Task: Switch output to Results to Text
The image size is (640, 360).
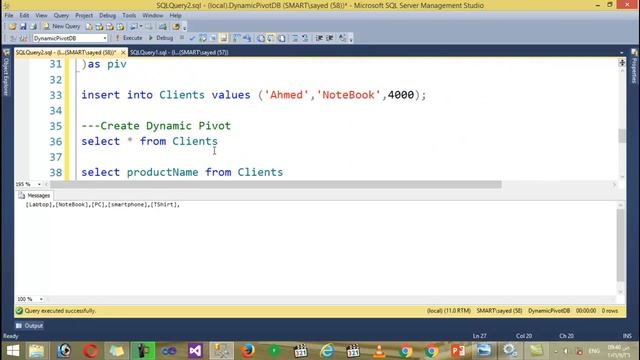Action: pos(260,38)
